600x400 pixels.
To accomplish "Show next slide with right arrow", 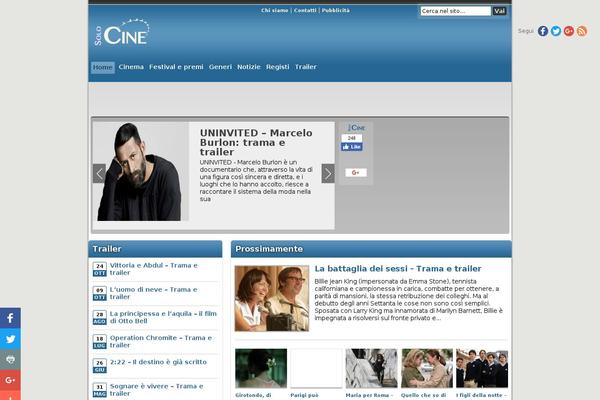I will 328,173.
